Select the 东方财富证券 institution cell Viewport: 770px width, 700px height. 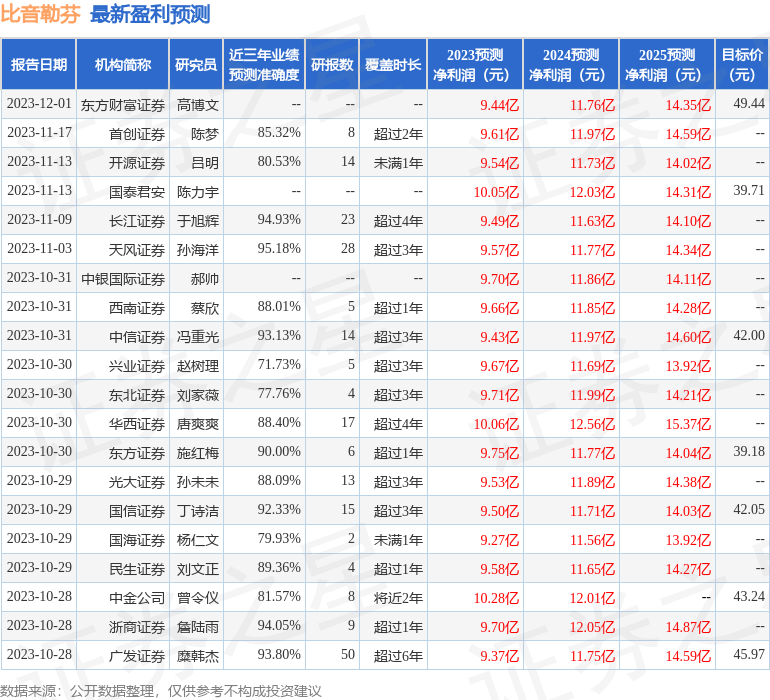point(123,105)
